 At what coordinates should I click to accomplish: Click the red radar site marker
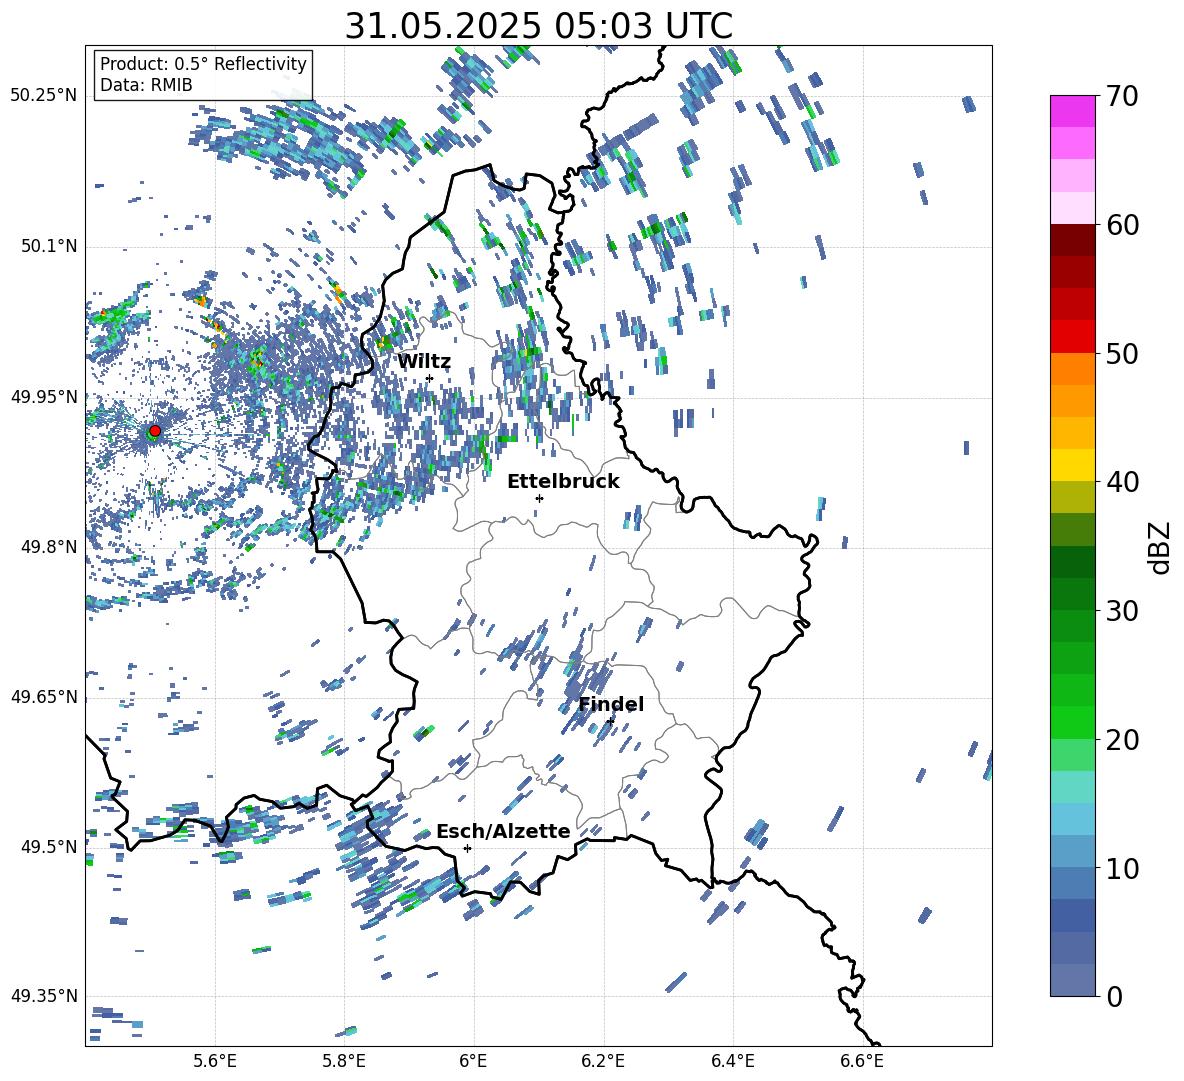coord(155,431)
